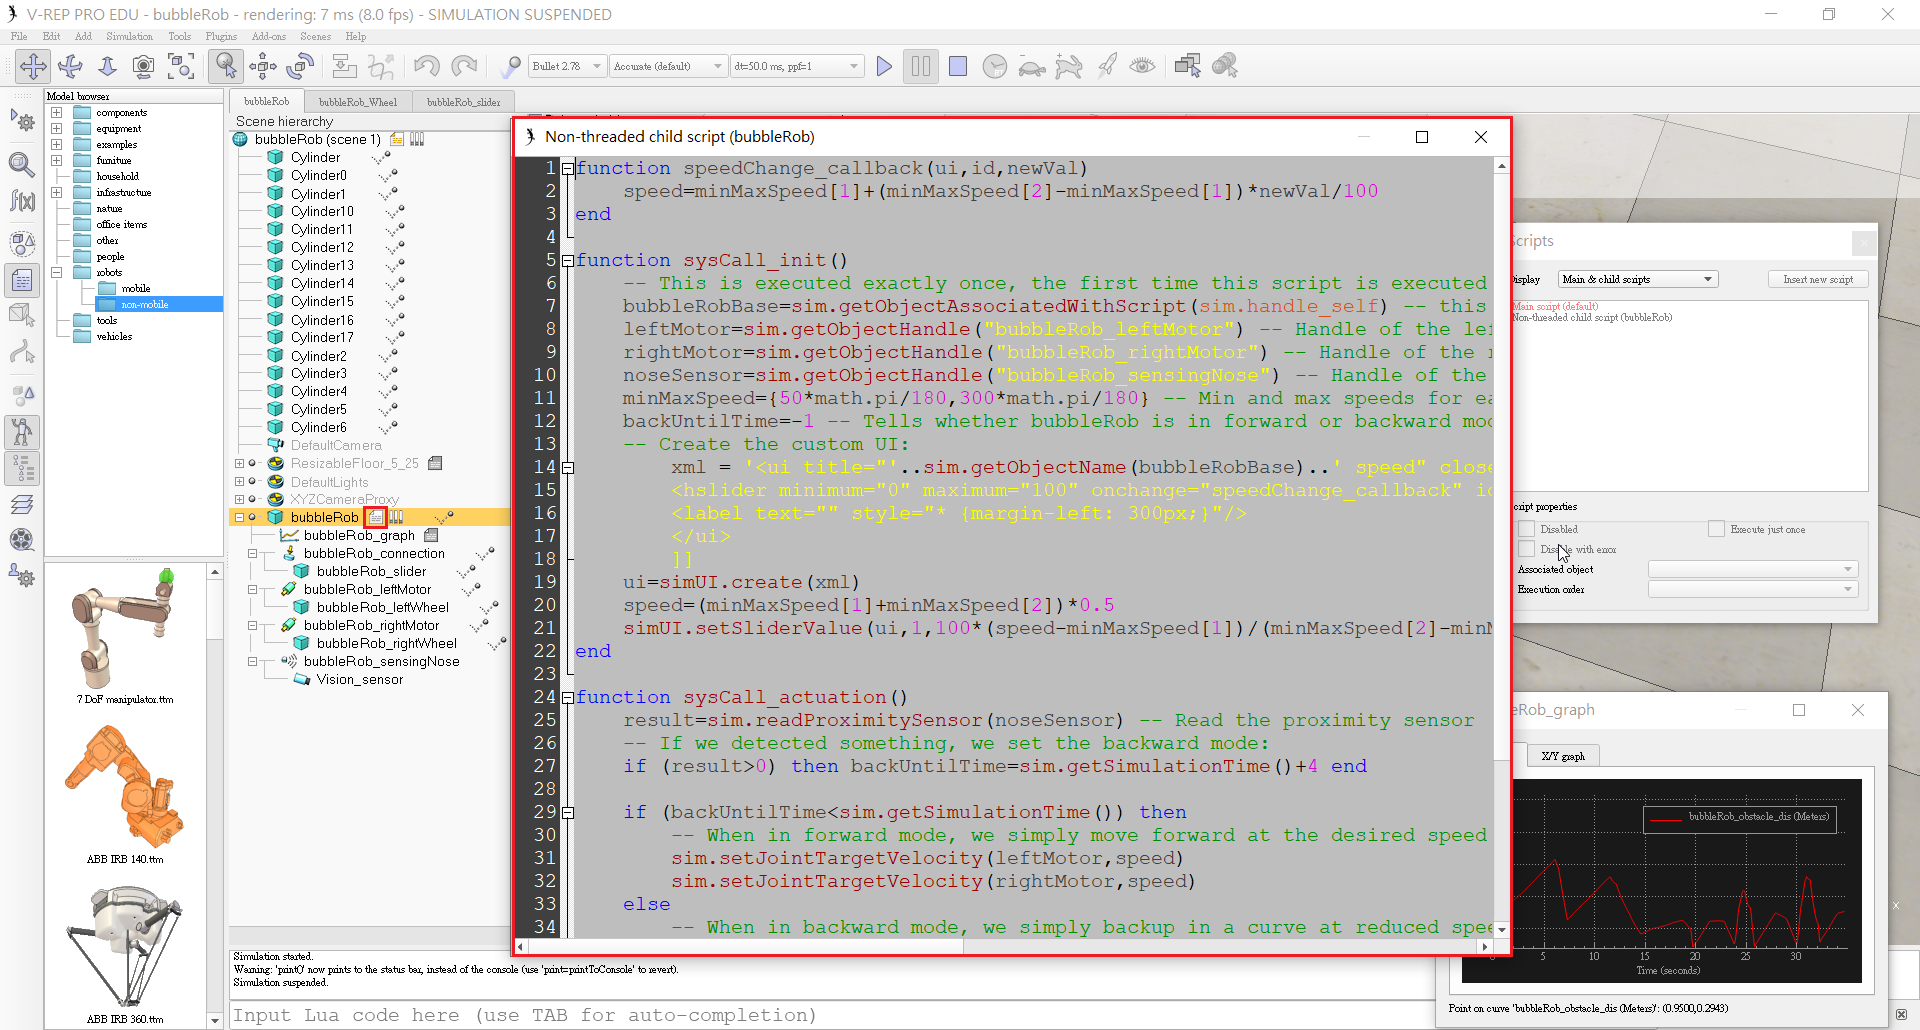This screenshot has width=1920, height=1030.
Task: Select the camera rotate tool
Action: coord(70,66)
